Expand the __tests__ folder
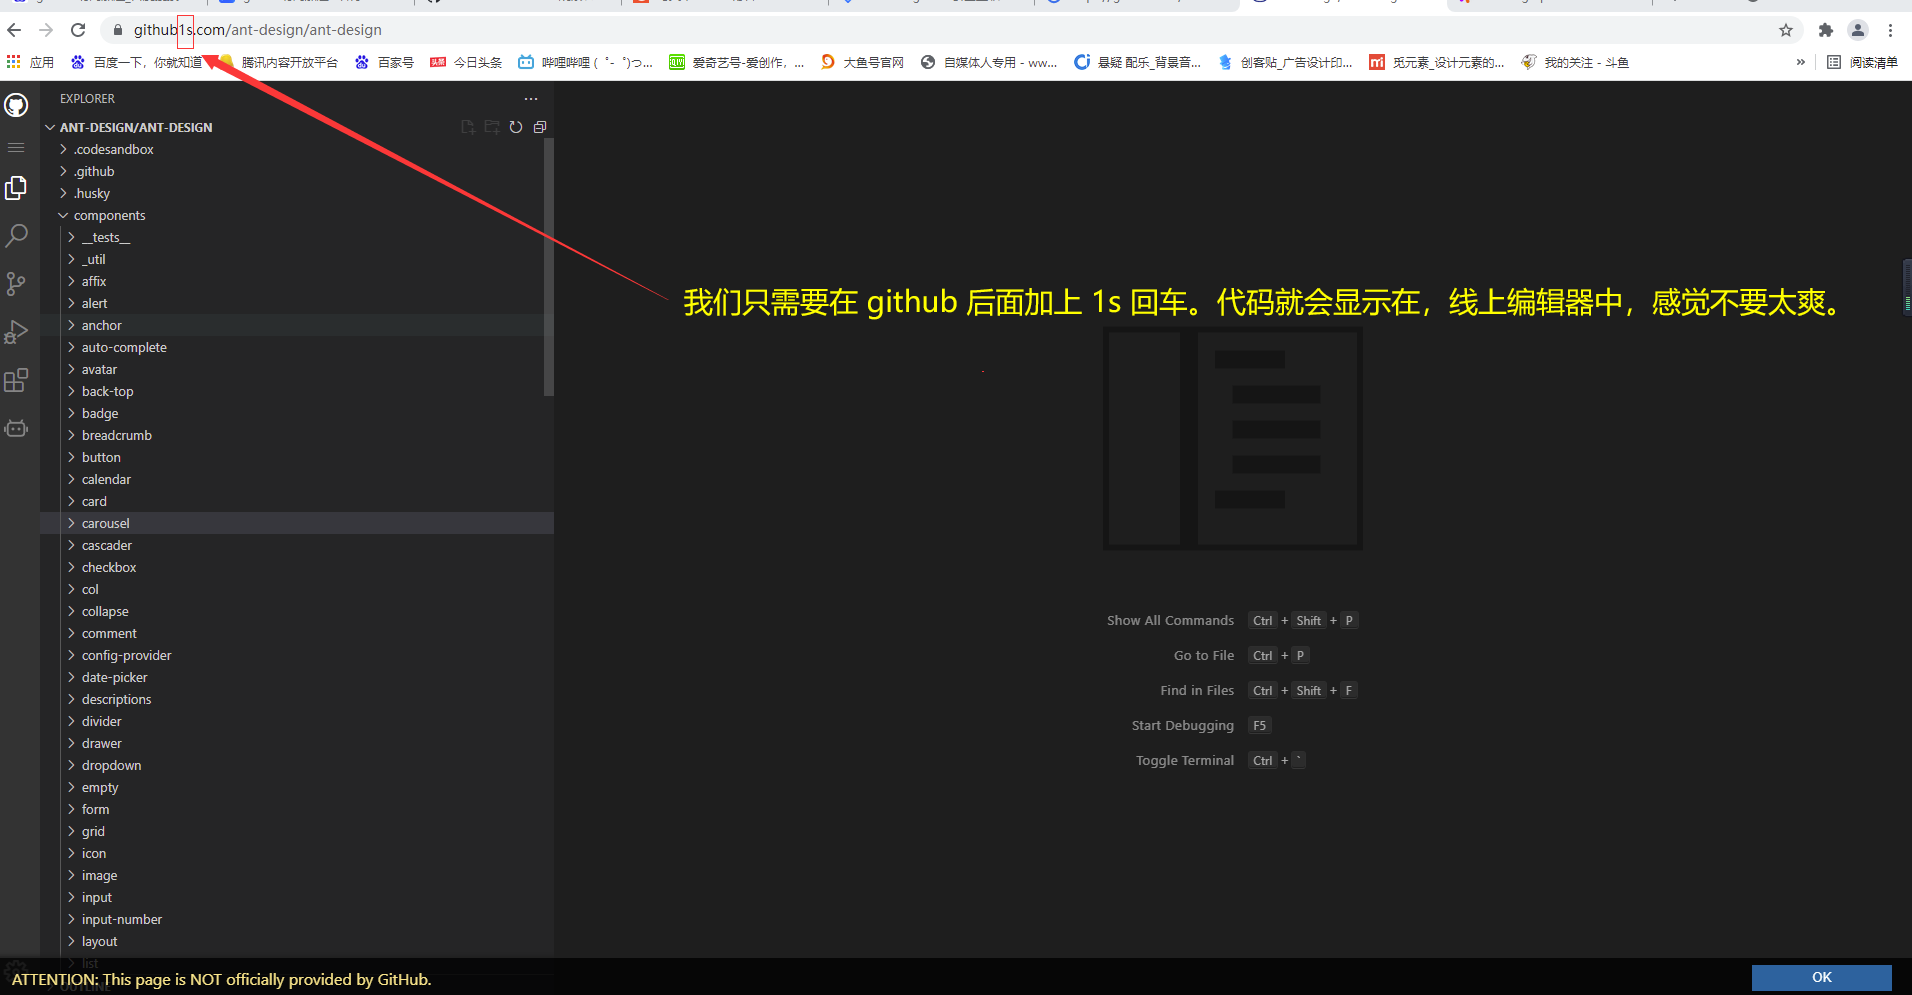 point(297,237)
